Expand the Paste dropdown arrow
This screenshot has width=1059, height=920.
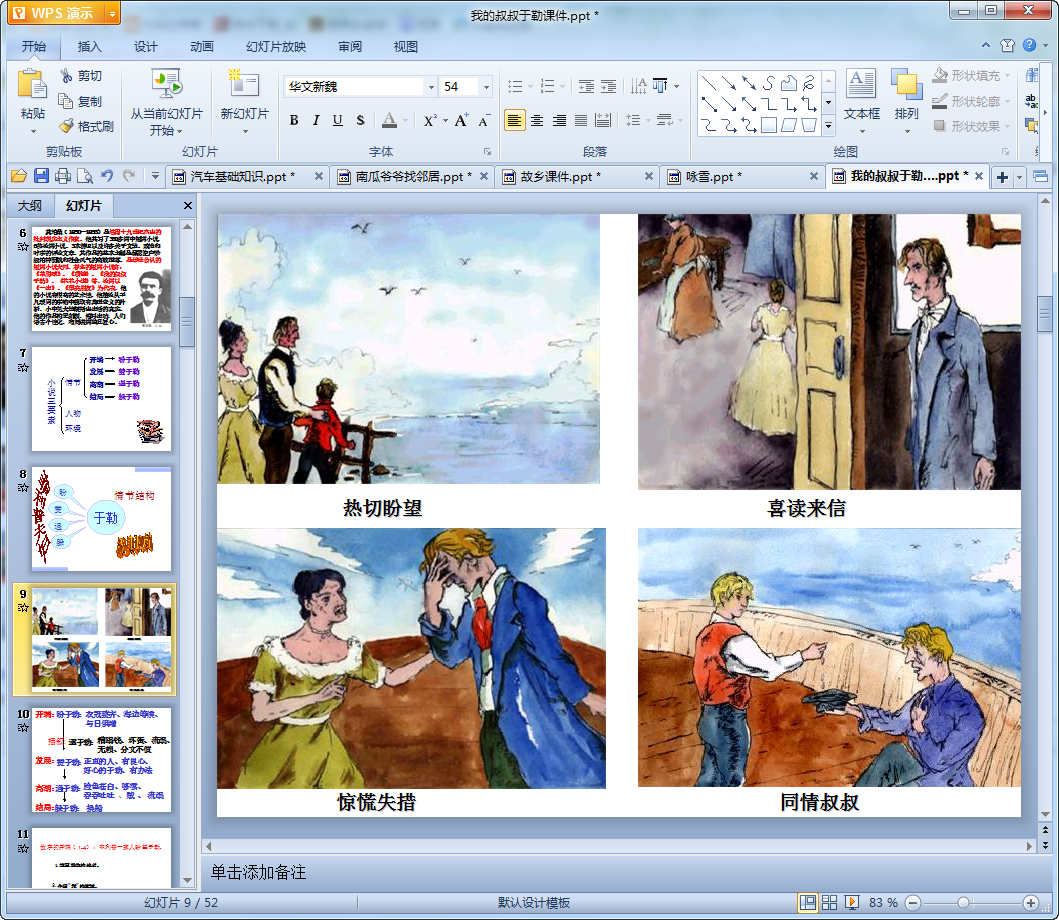point(32,131)
